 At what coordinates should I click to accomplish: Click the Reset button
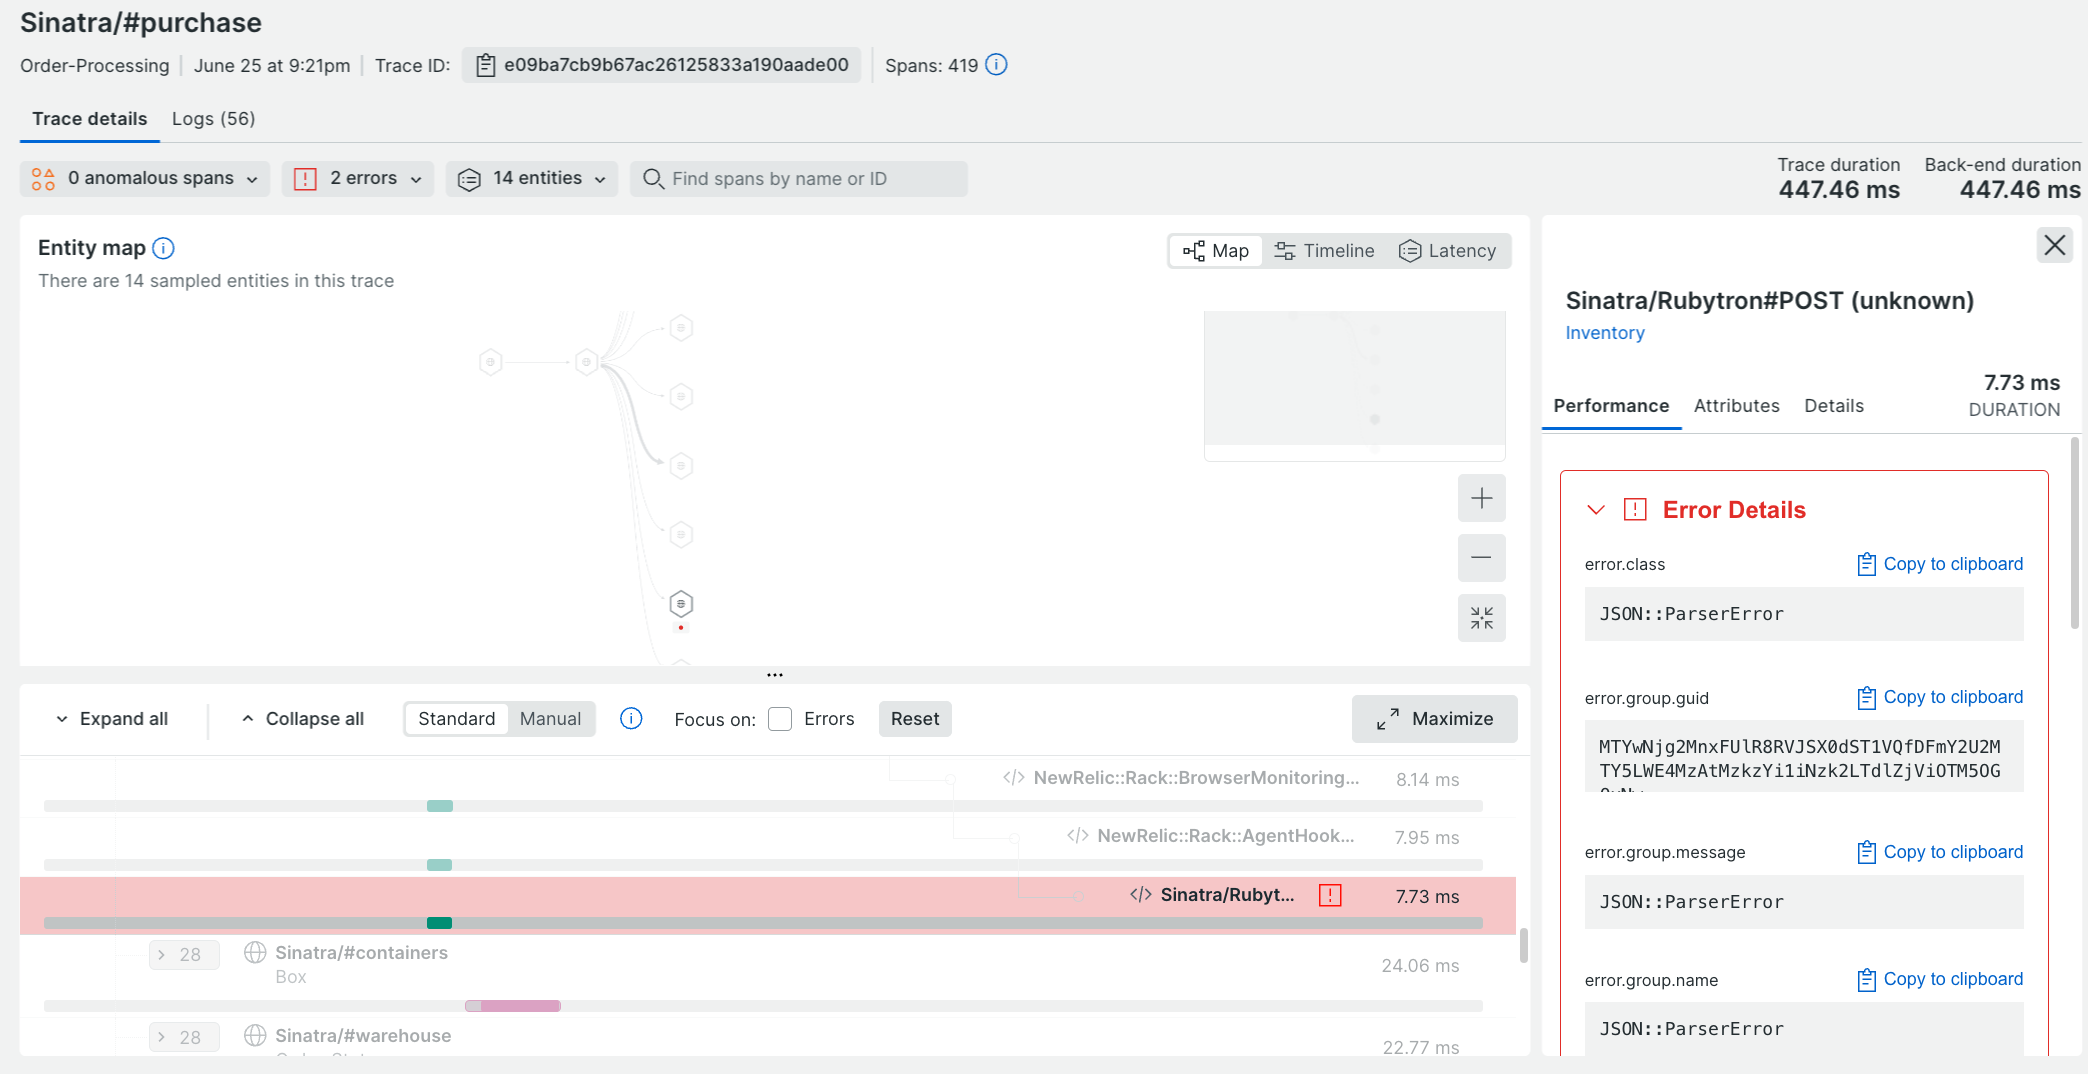(915, 719)
